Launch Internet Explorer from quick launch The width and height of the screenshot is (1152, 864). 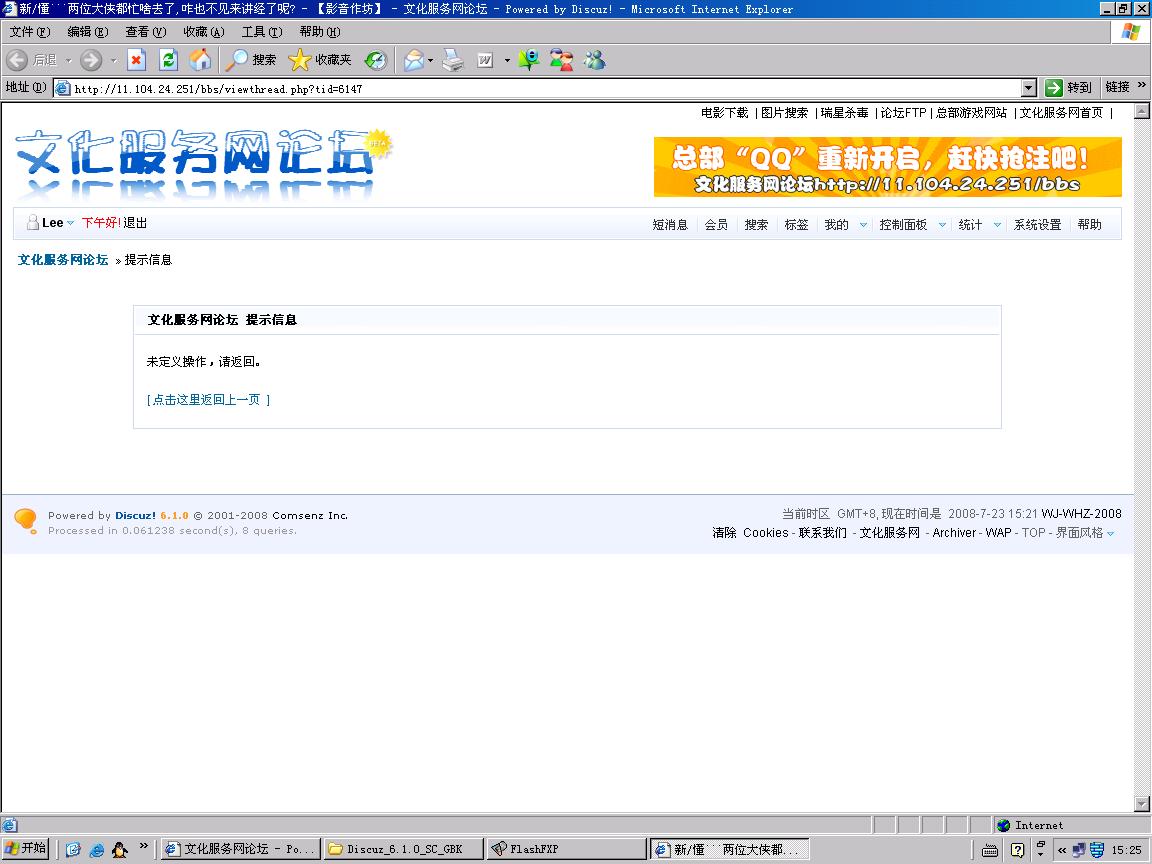[x=96, y=849]
